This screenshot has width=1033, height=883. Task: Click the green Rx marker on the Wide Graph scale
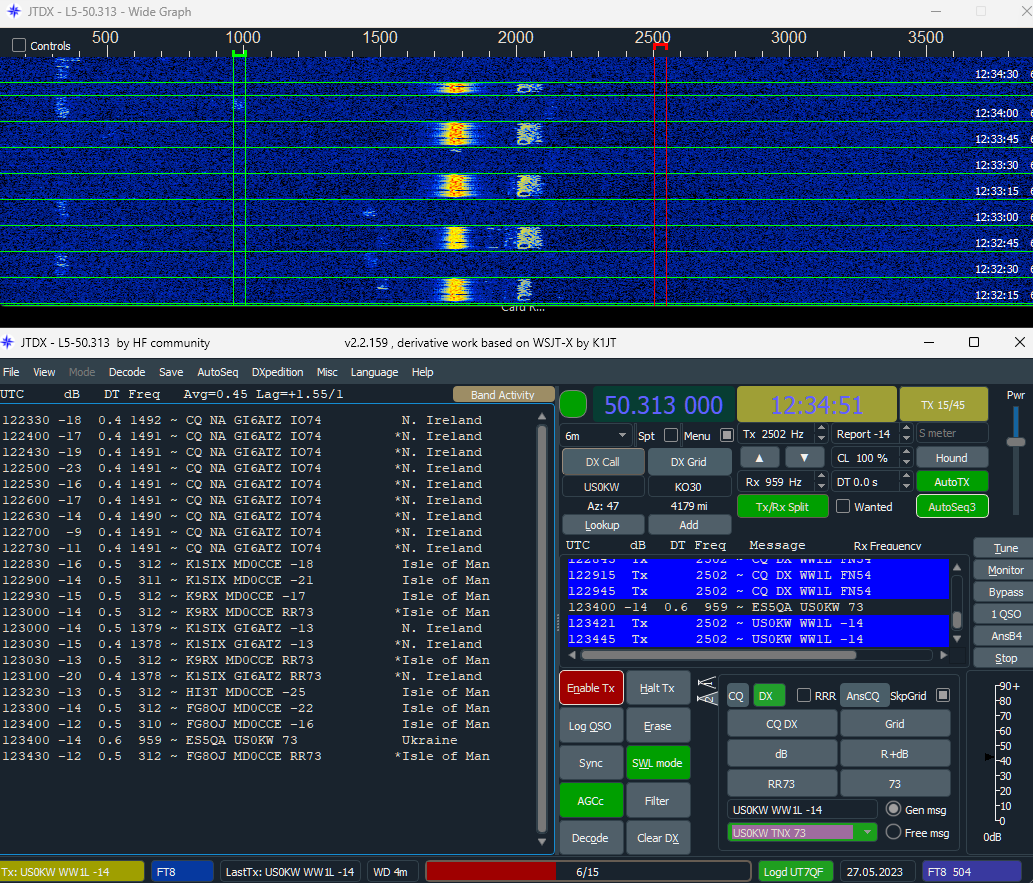point(239,53)
